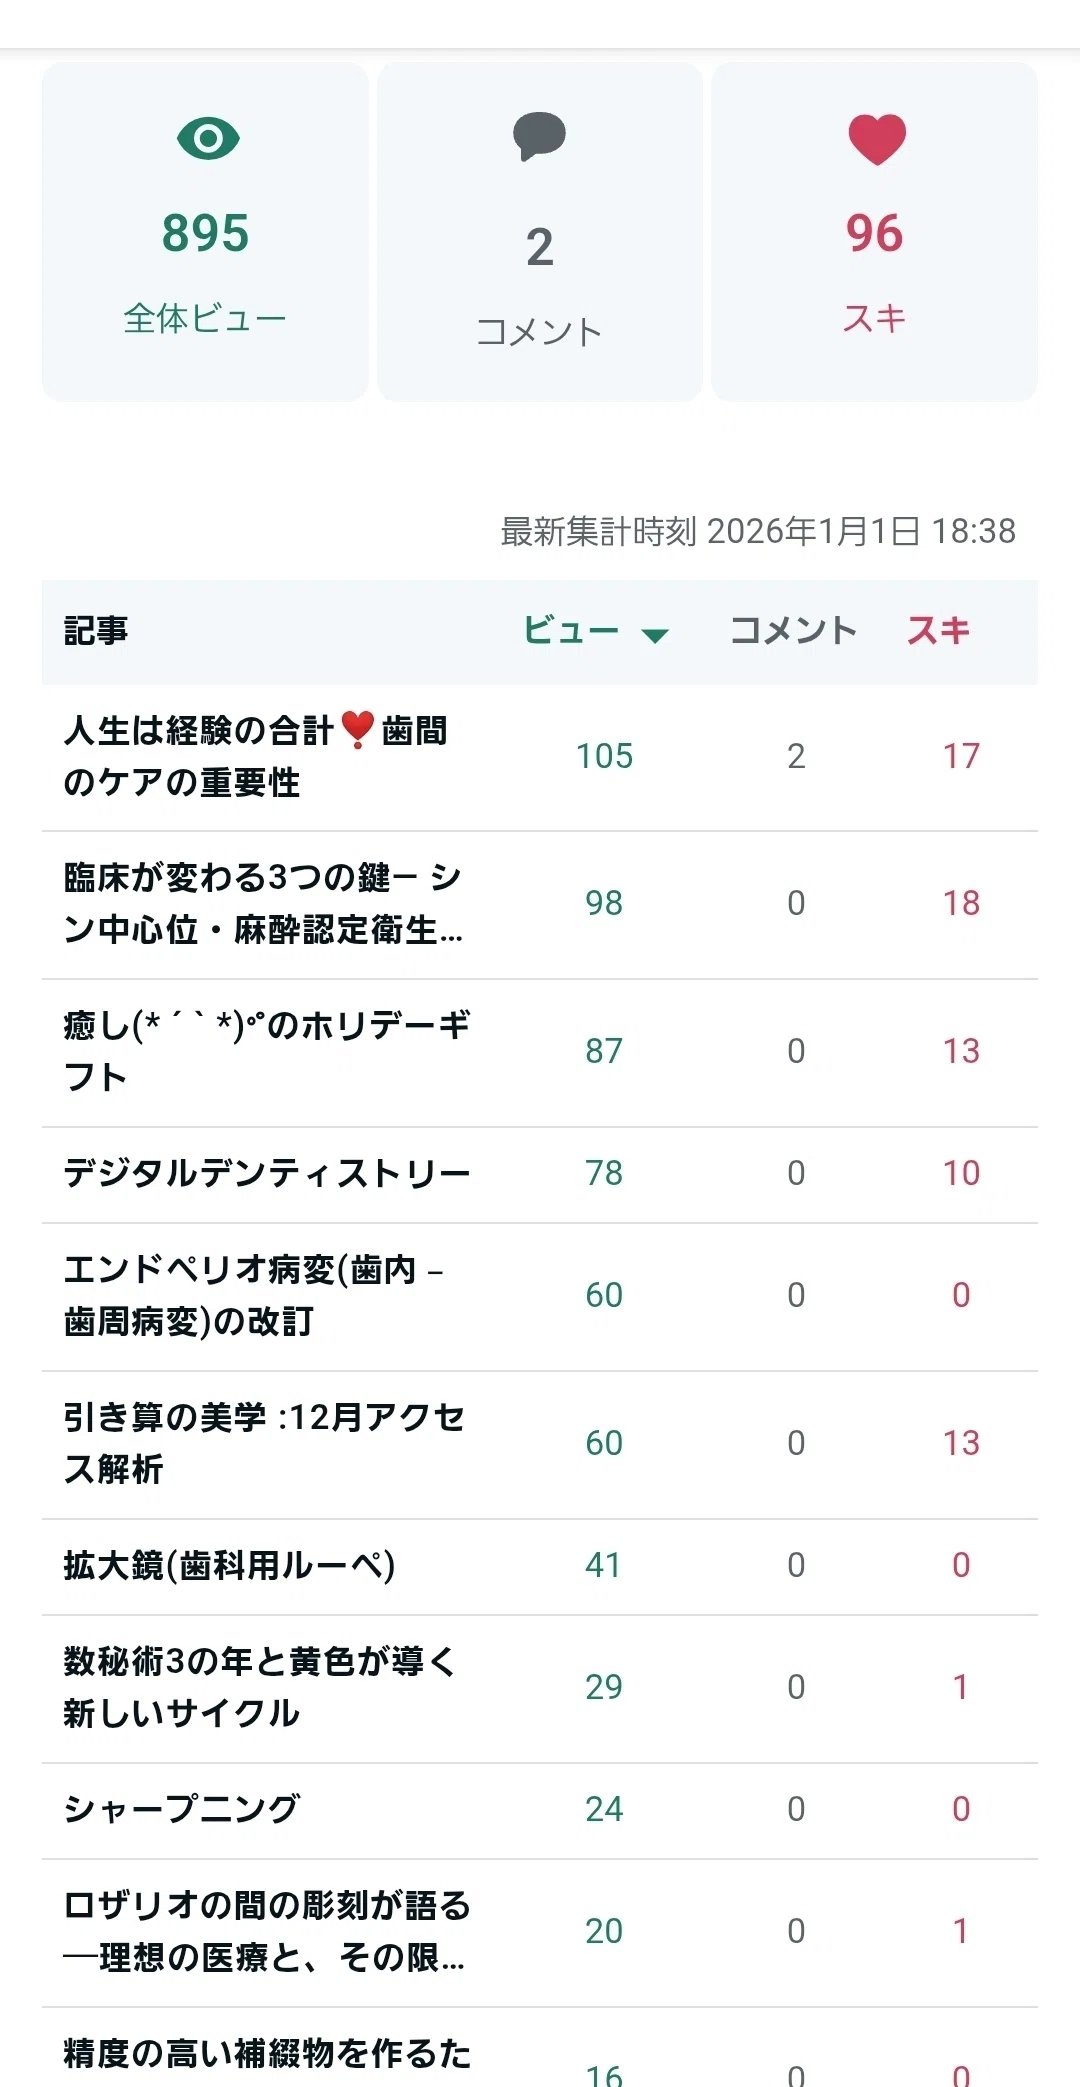Tap the 記事 column header
1080x2087 pixels.
coord(96,630)
